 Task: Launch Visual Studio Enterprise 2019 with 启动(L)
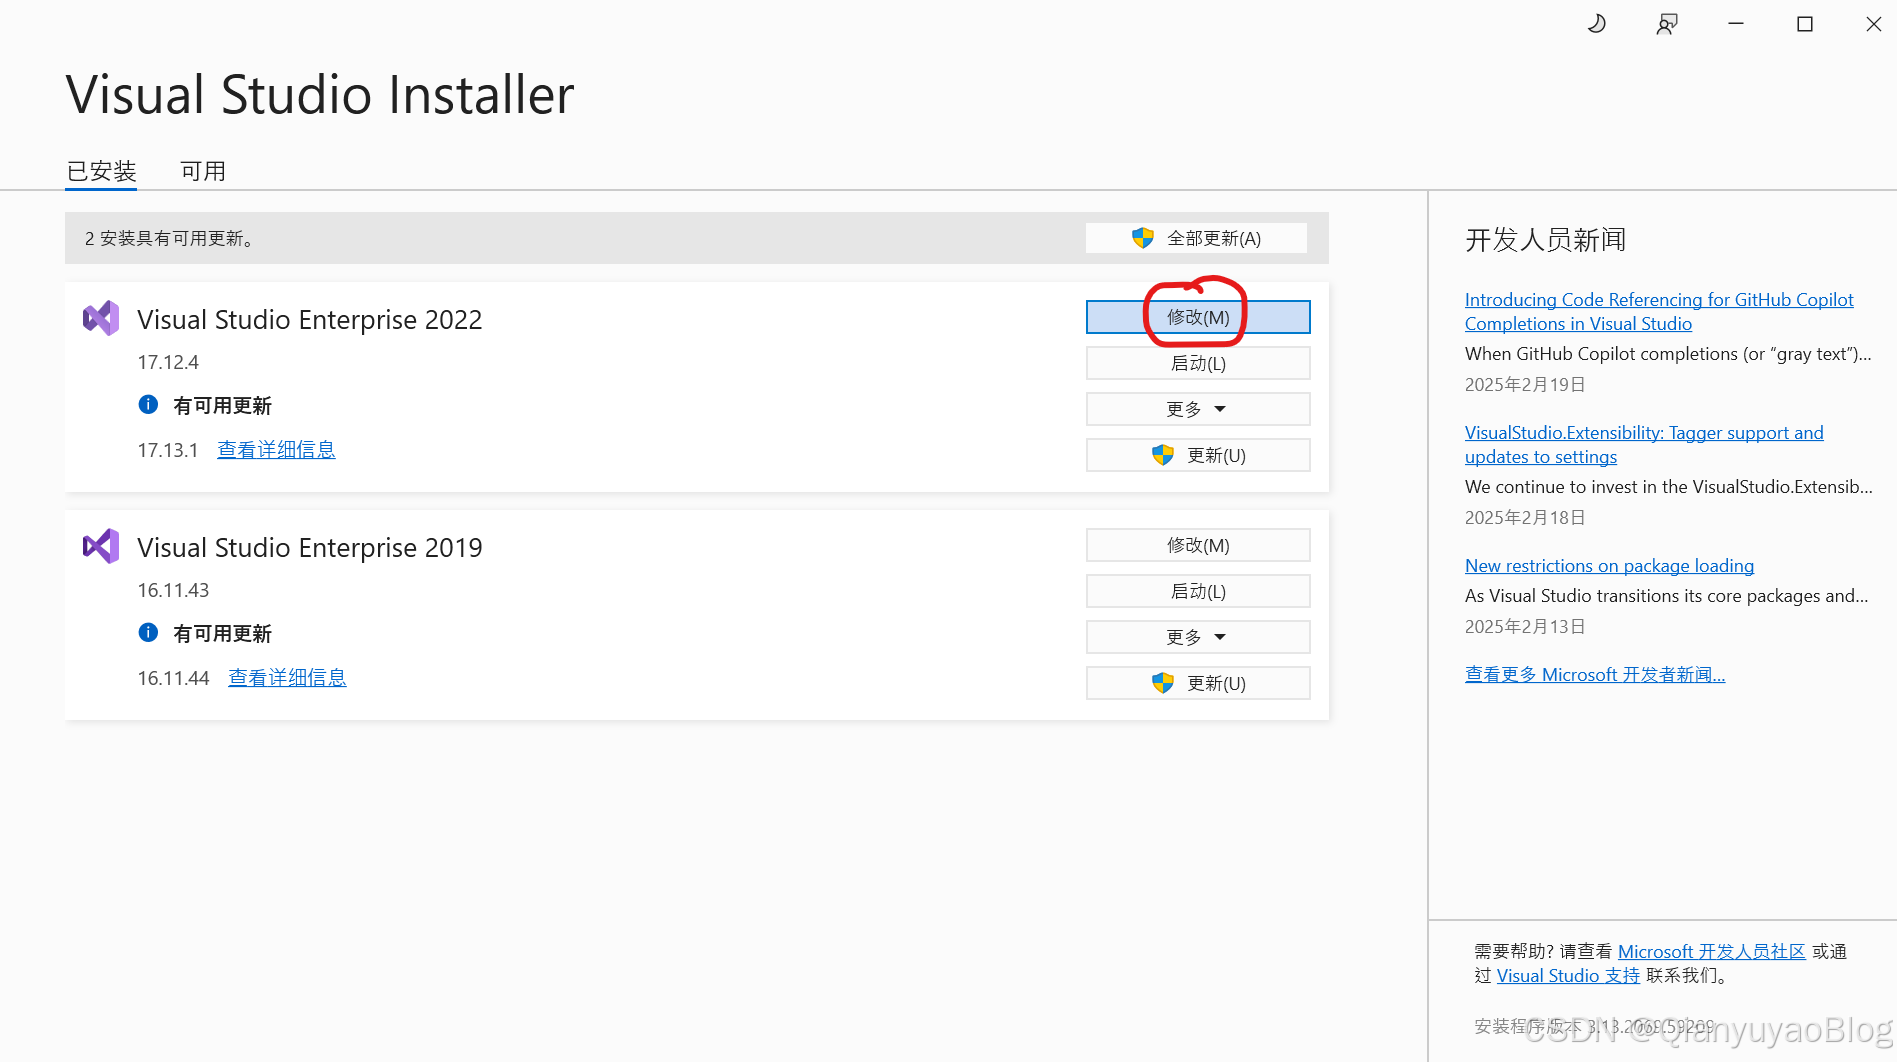(x=1198, y=591)
